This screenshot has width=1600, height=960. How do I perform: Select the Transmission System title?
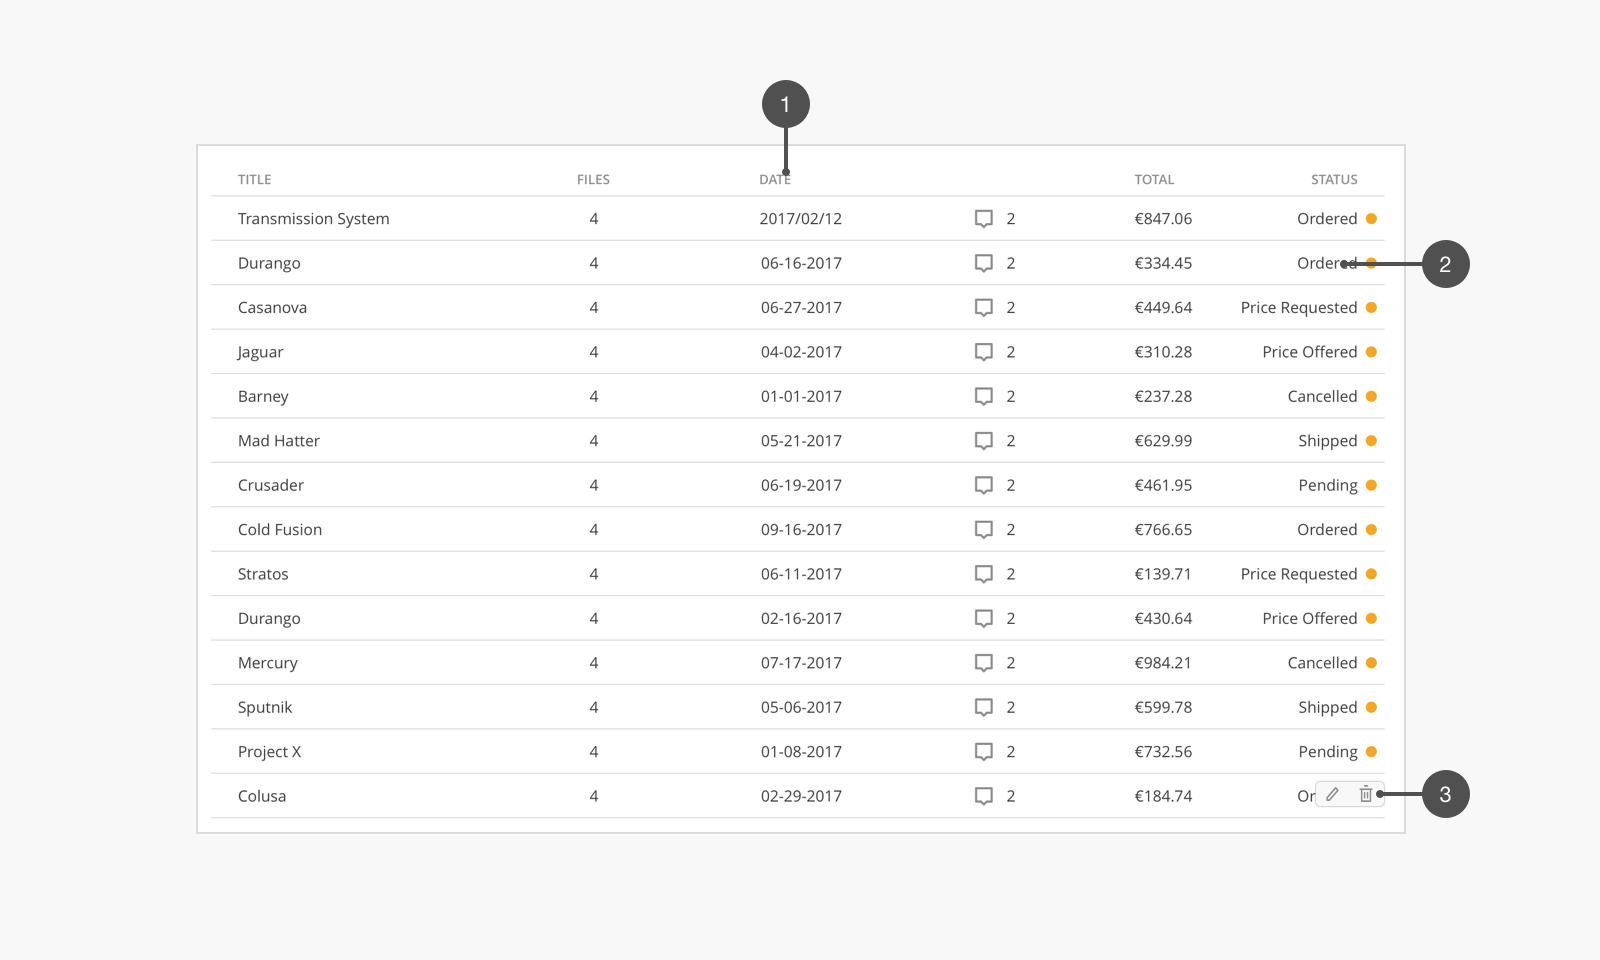point(313,219)
